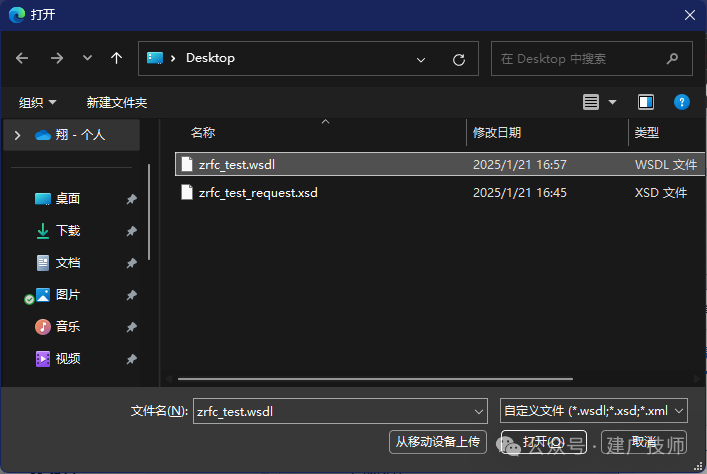Screen dimensions: 707x474
Task: Open 桌面 in the sidebar
Action: (x=68, y=199)
